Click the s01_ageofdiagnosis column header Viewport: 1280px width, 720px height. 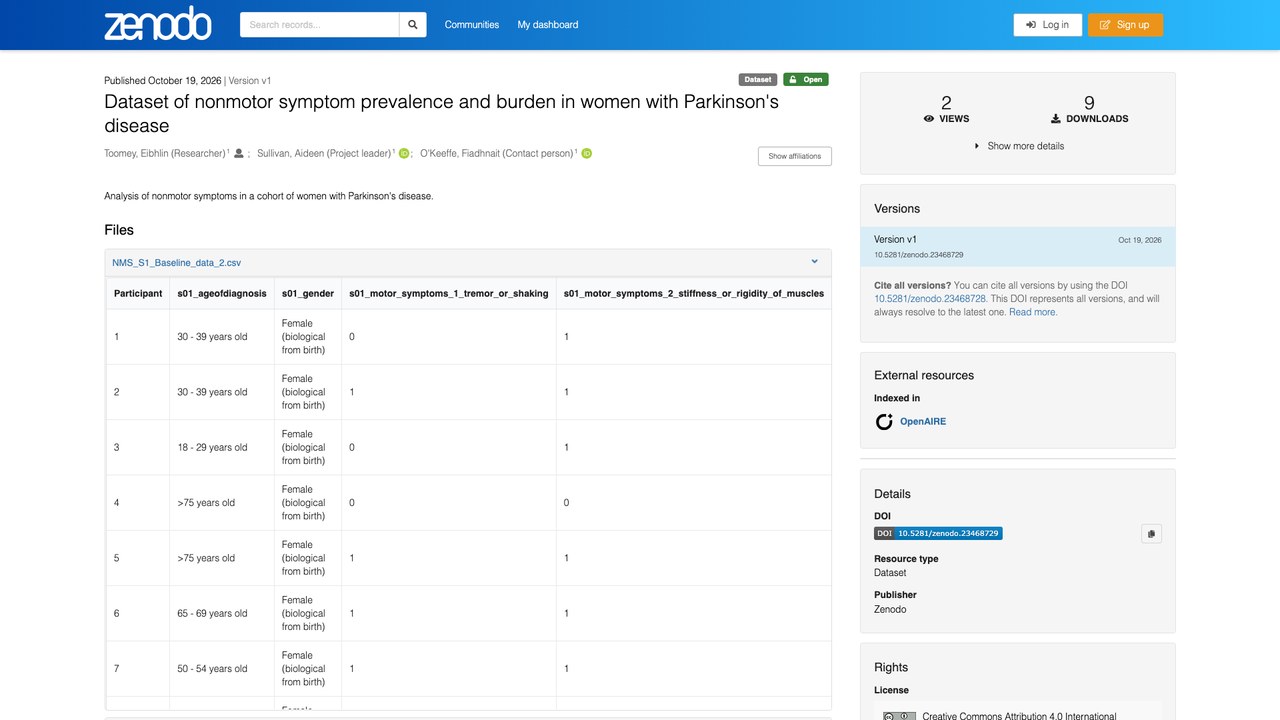coord(222,294)
